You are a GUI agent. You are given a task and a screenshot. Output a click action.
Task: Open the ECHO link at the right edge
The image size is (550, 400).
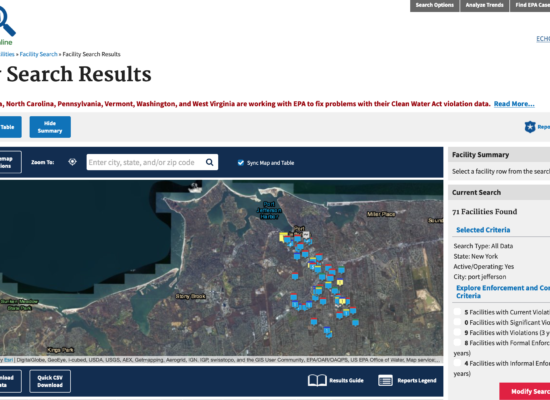tap(543, 39)
